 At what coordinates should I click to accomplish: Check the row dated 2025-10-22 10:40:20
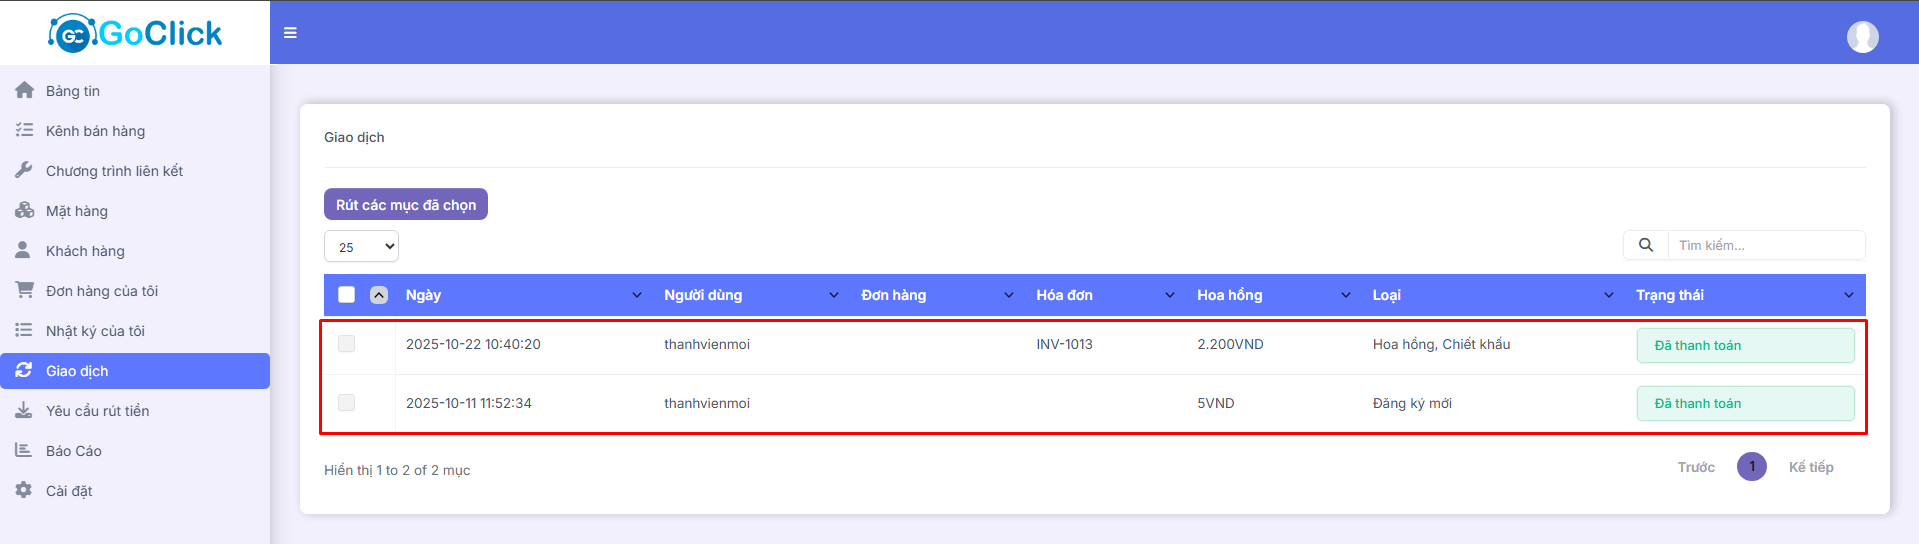[x=347, y=344]
